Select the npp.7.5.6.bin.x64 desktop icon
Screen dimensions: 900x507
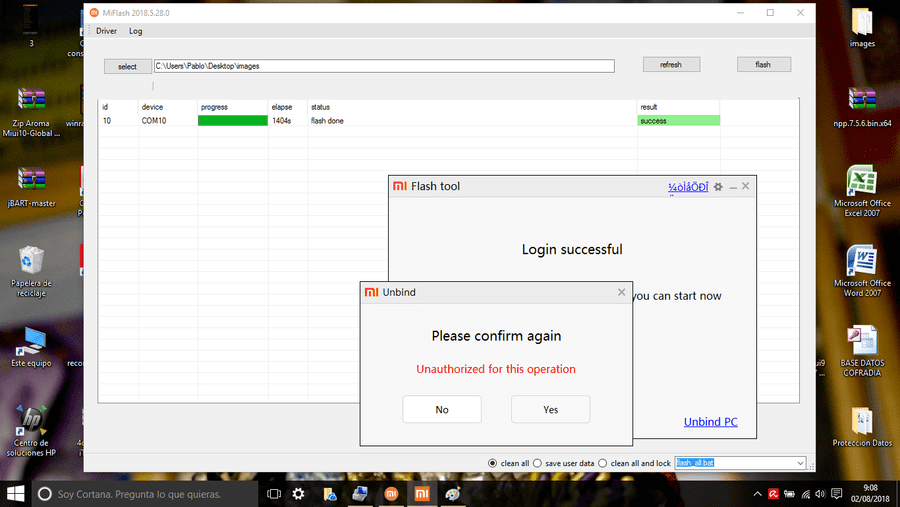tap(862, 107)
